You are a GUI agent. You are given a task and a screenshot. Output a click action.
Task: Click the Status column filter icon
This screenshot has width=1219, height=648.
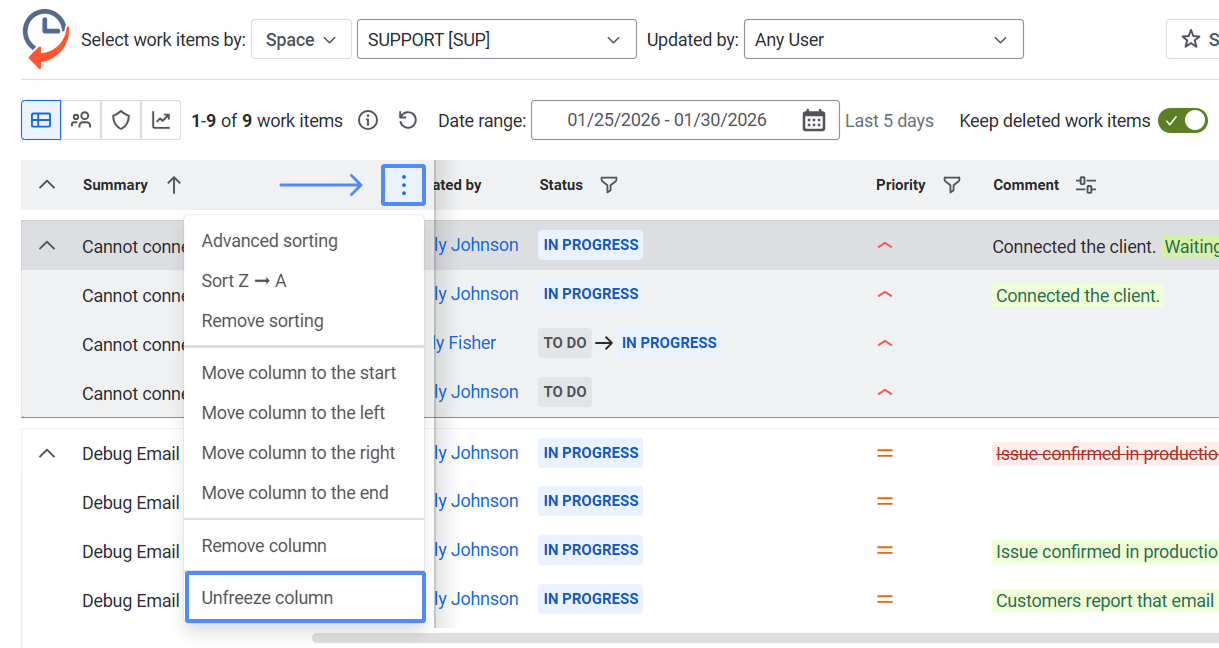(x=608, y=185)
